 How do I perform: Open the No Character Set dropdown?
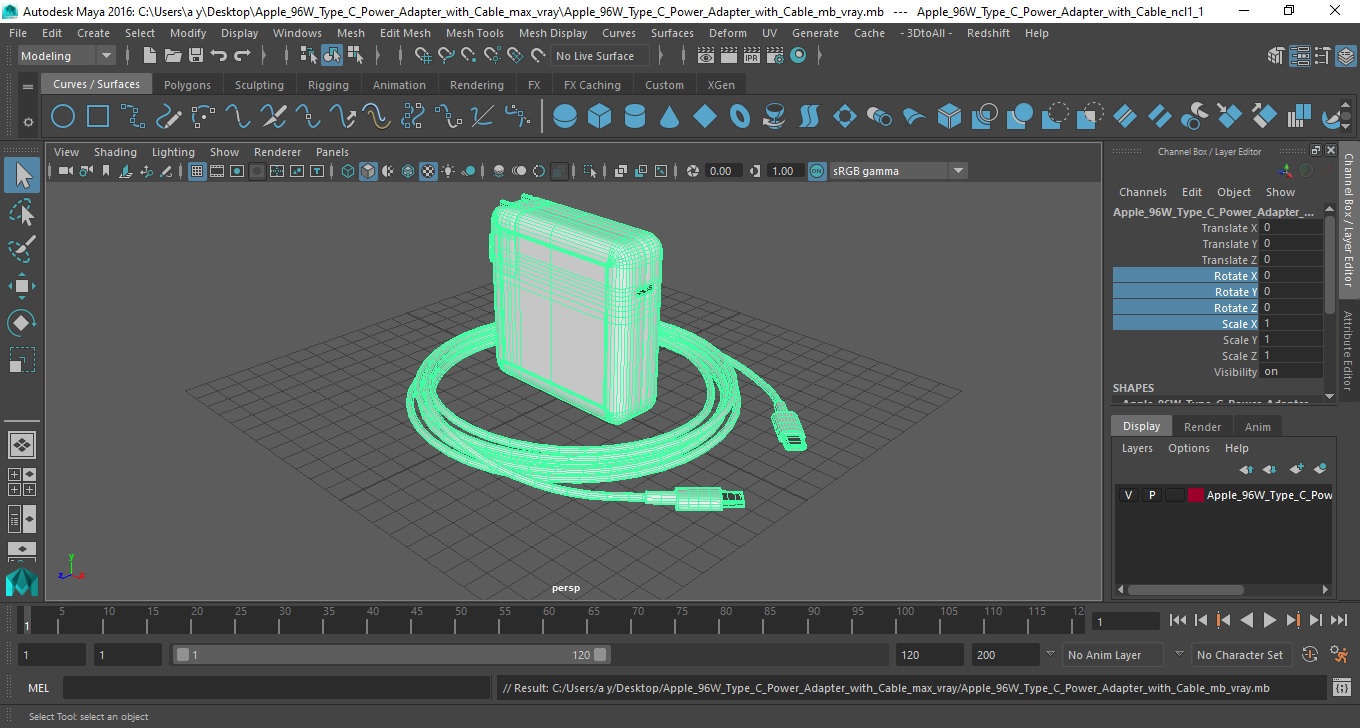click(x=1240, y=655)
